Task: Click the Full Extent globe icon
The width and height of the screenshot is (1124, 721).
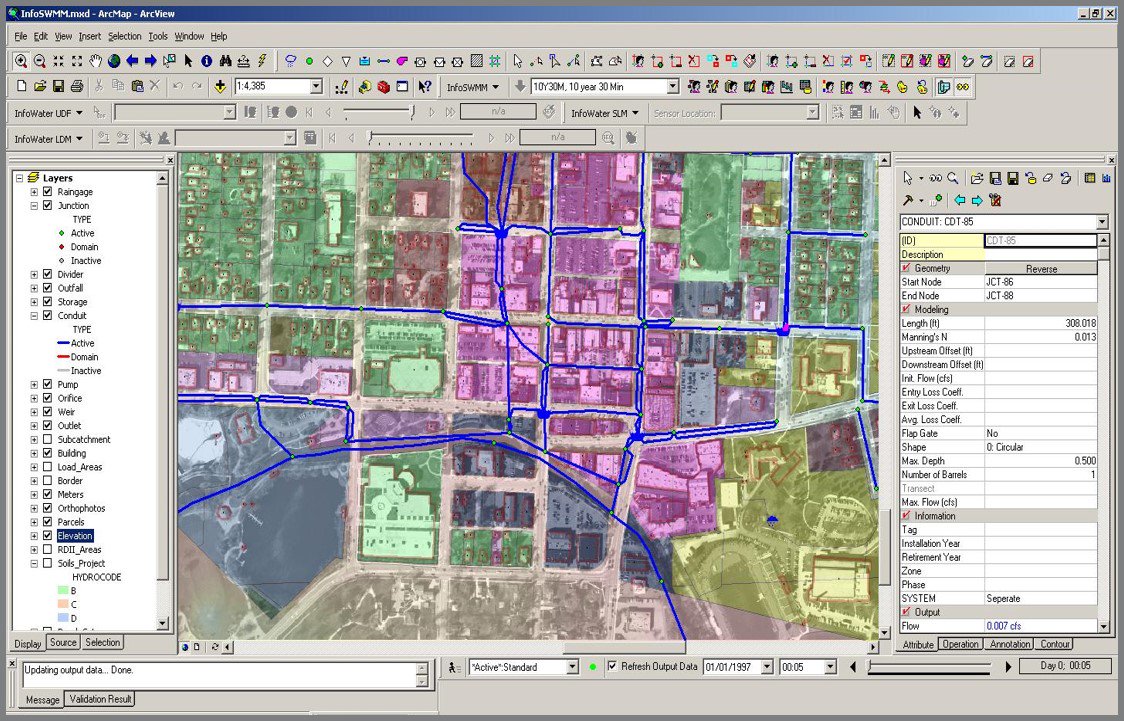Action: (x=114, y=62)
